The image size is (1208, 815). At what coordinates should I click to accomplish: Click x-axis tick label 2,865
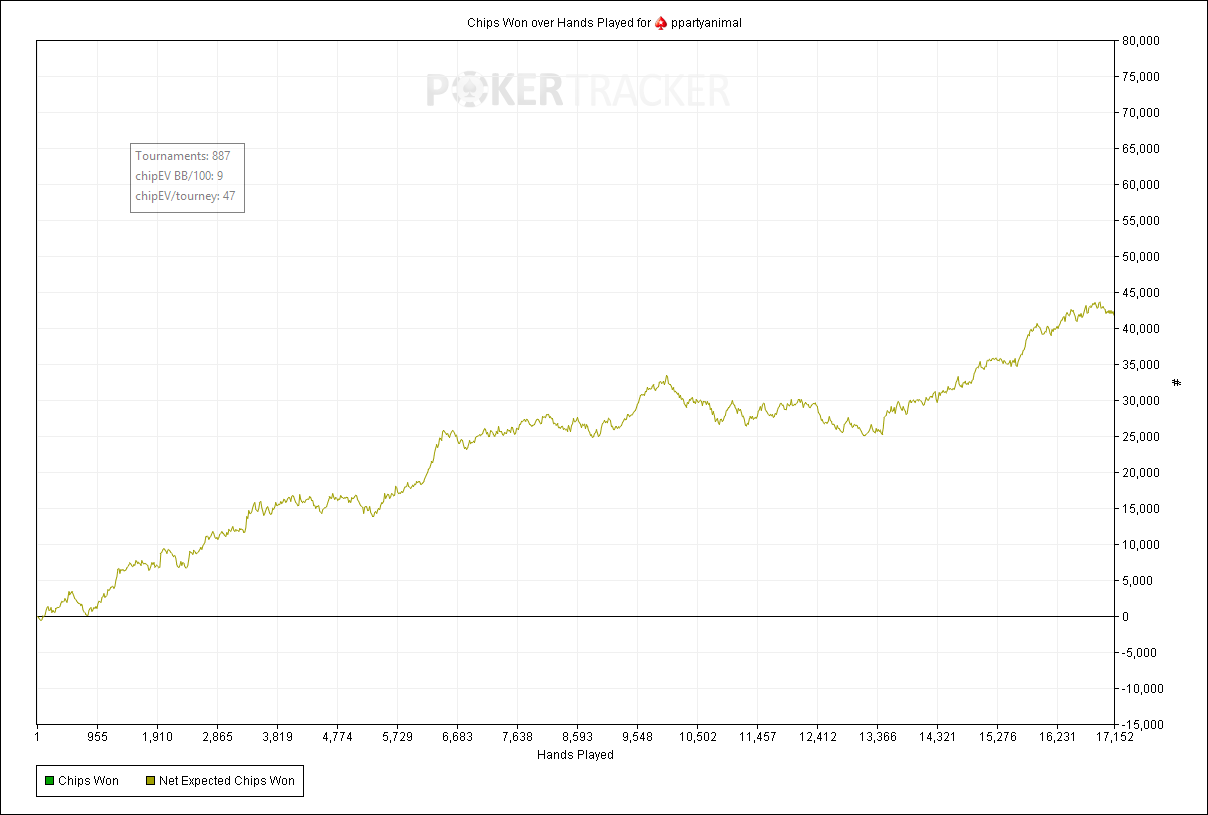217,737
